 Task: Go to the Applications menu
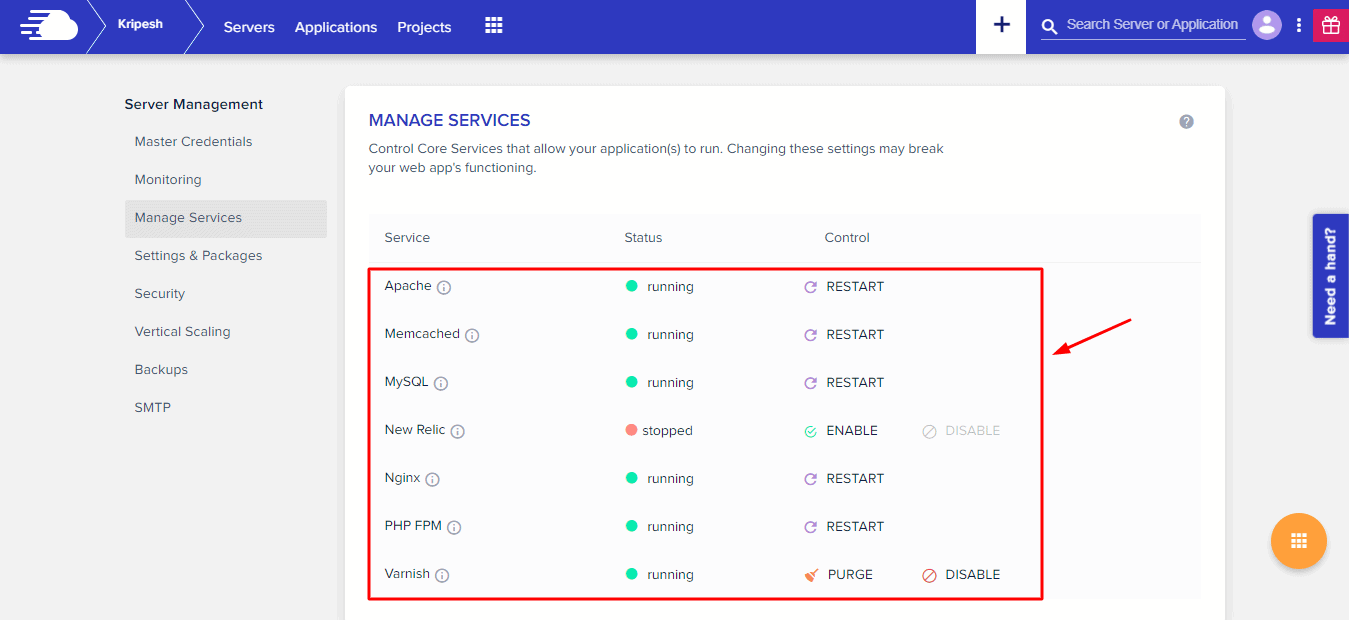[336, 27]
